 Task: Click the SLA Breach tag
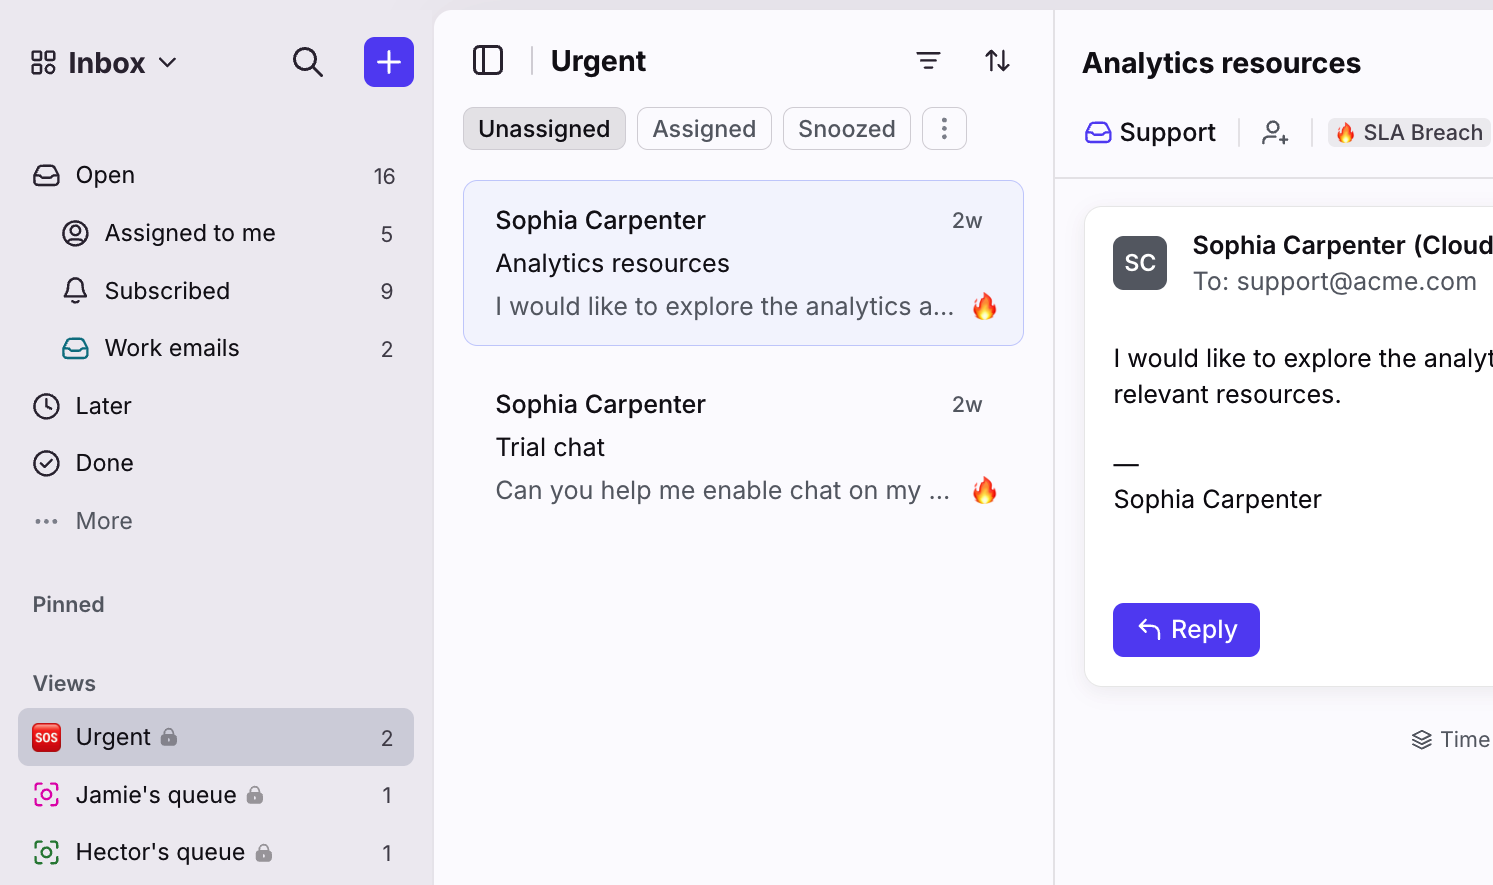(1409, 132)
